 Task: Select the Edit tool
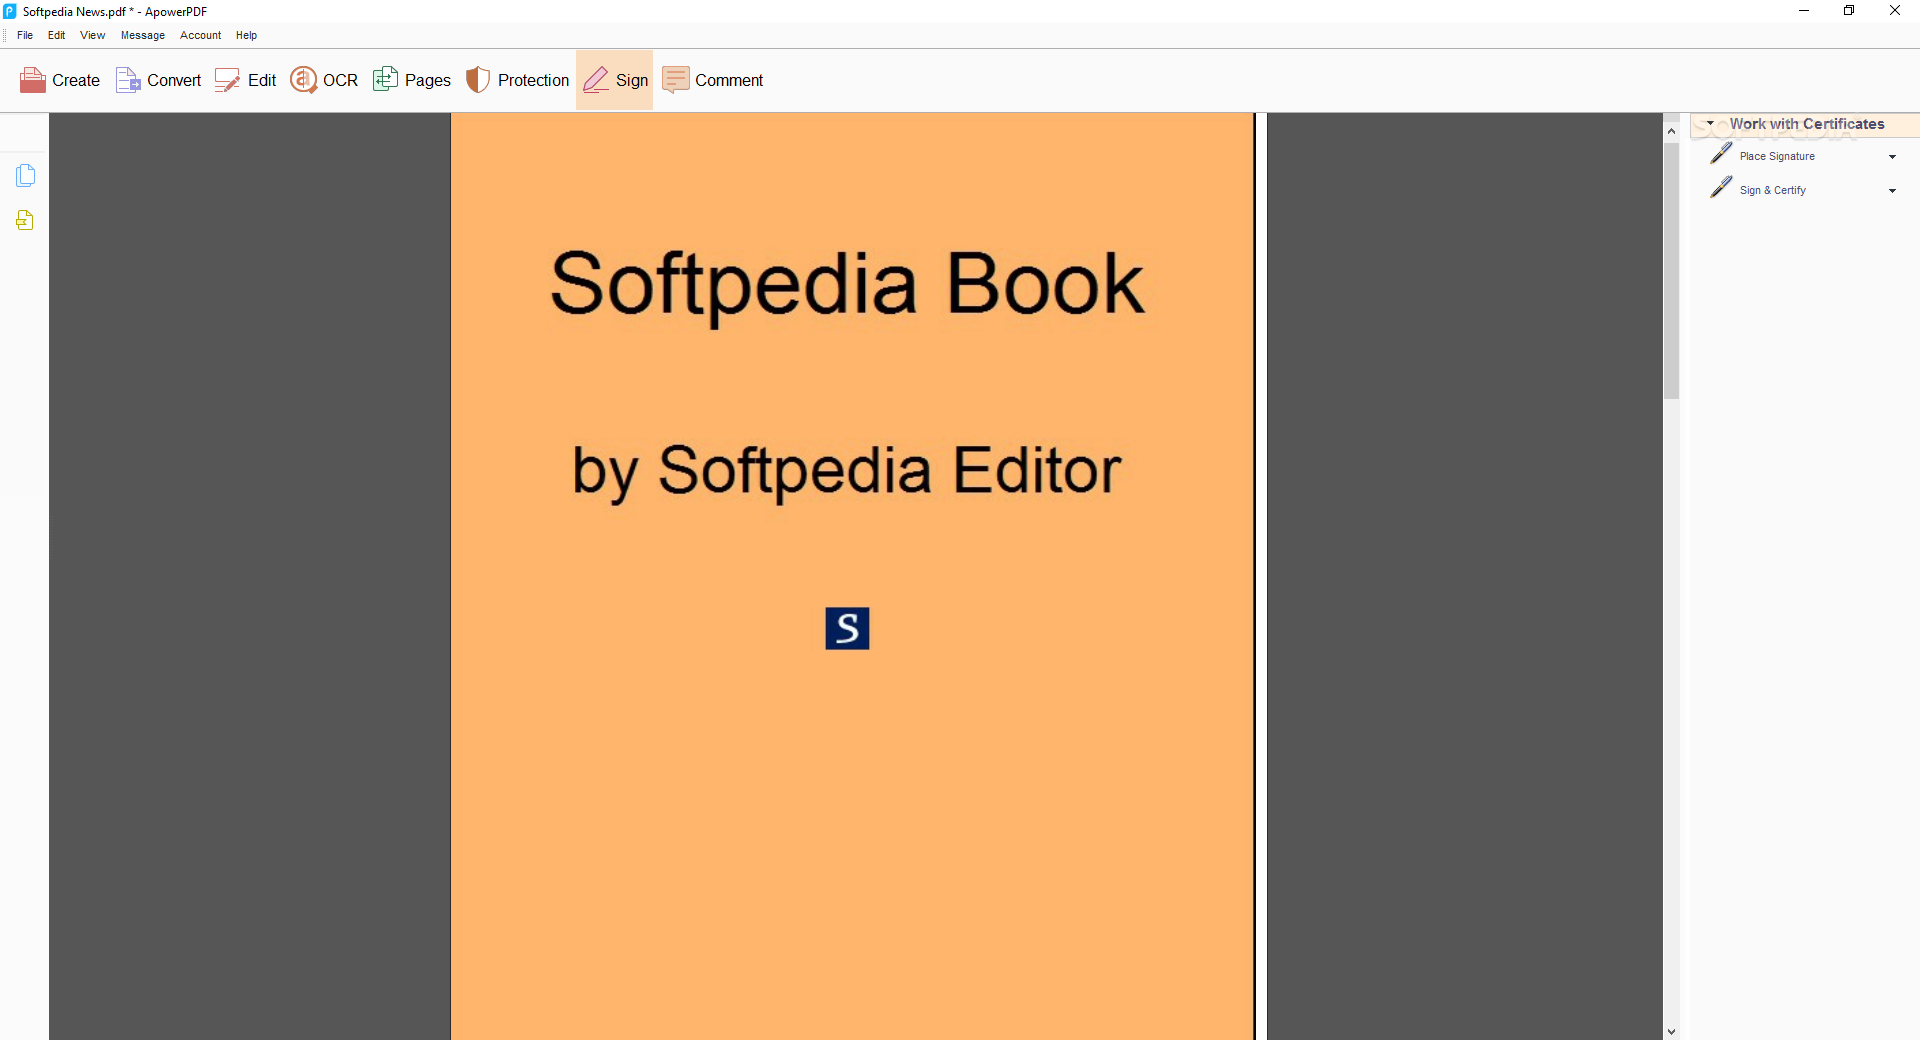[x=245, y=80]
